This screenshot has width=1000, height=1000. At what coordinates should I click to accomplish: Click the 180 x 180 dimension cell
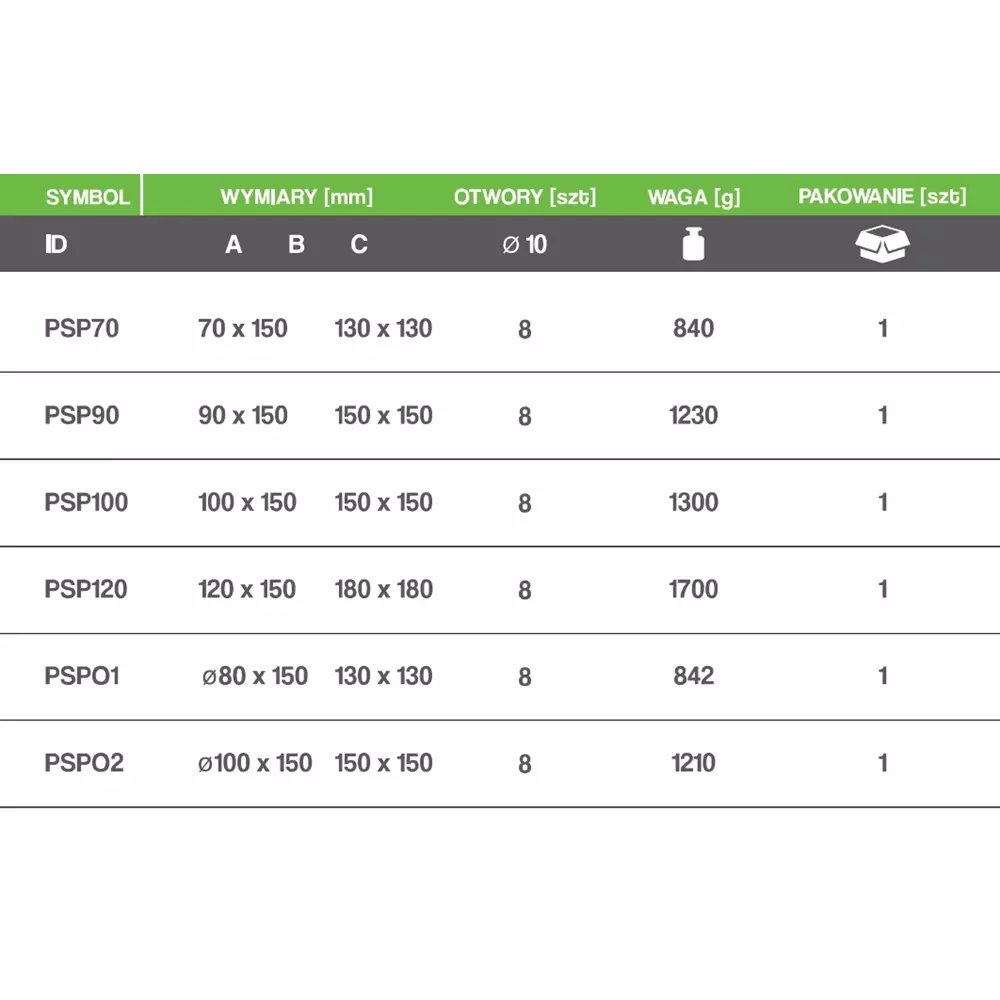(x=384, y=589)
